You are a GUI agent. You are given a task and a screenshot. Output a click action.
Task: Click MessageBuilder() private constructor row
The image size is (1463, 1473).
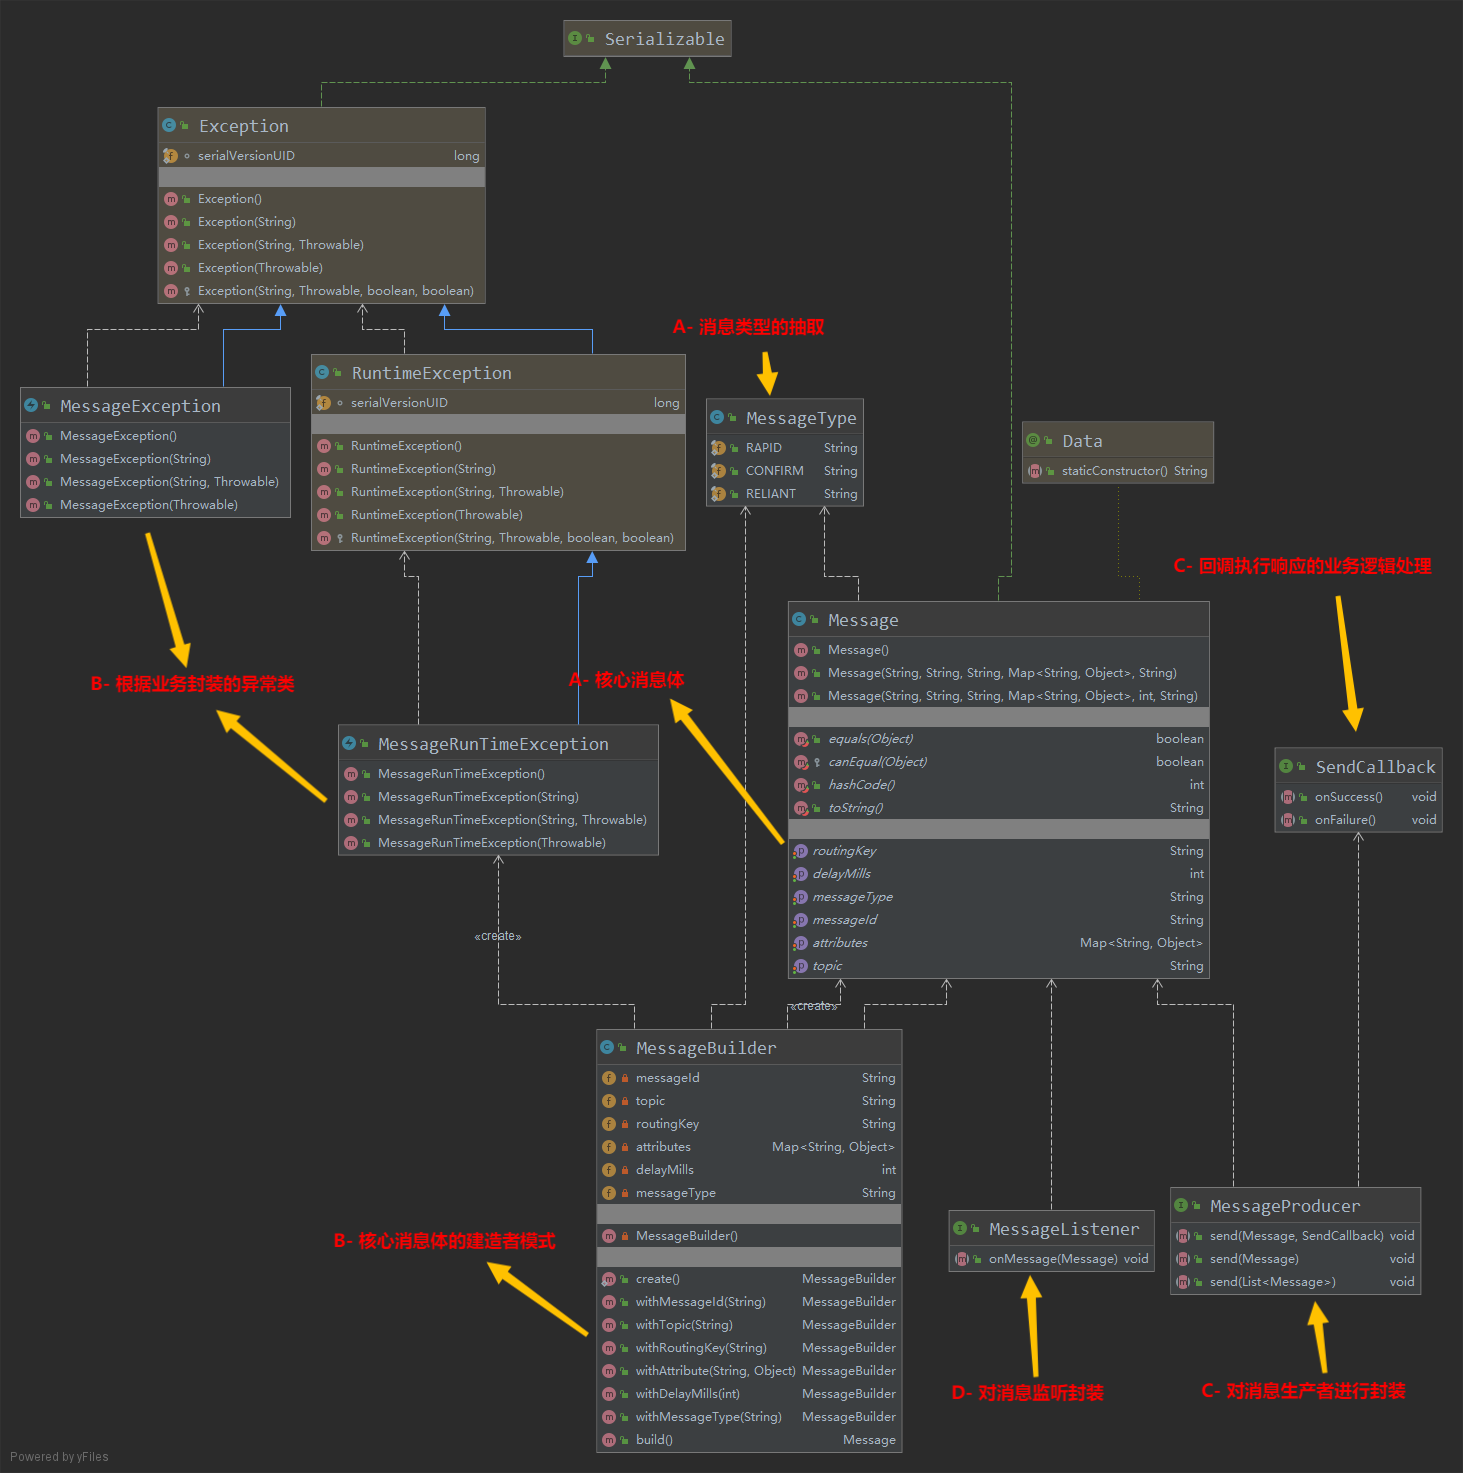coord(749,1235)
